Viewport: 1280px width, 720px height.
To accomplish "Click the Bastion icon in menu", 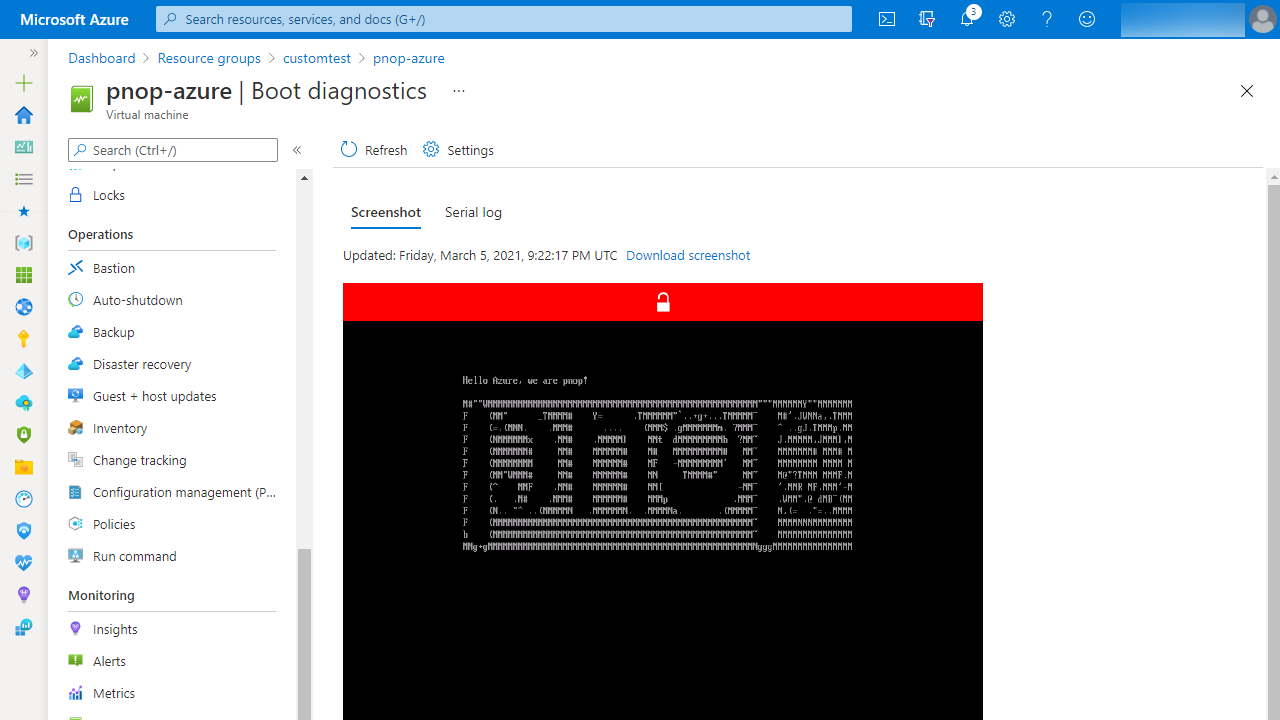I will click(76, 268).
